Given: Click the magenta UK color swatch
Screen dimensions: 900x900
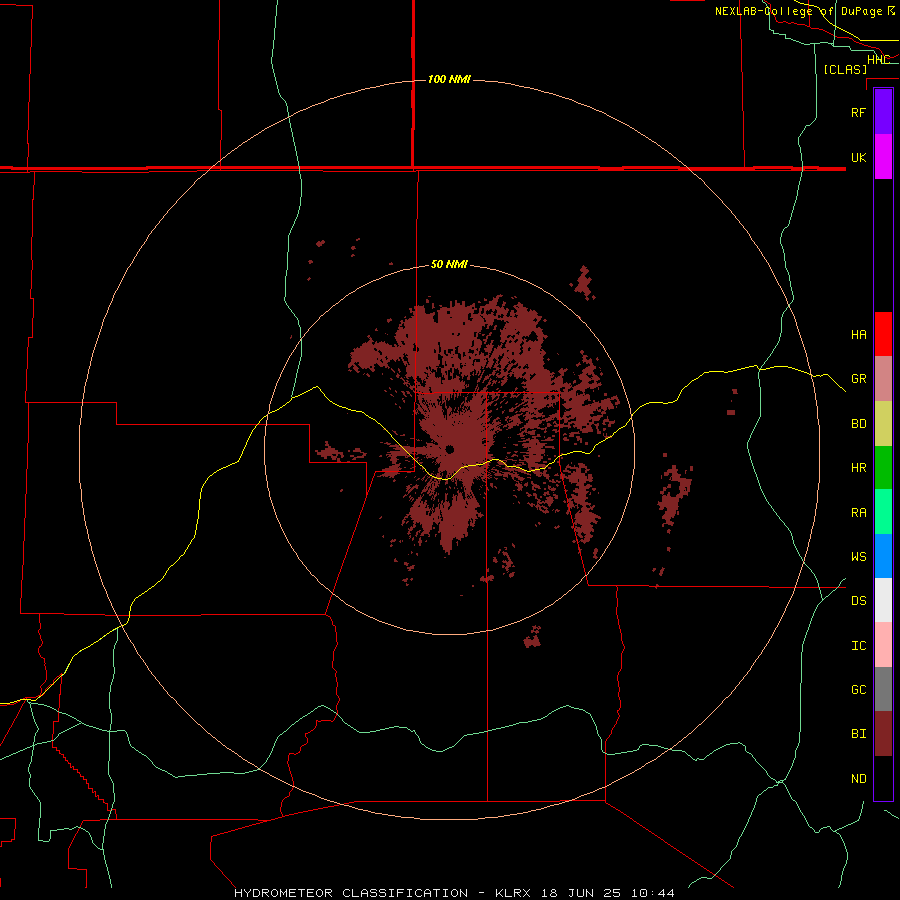Looking at the screenshot, I should (x=883, y=157).
